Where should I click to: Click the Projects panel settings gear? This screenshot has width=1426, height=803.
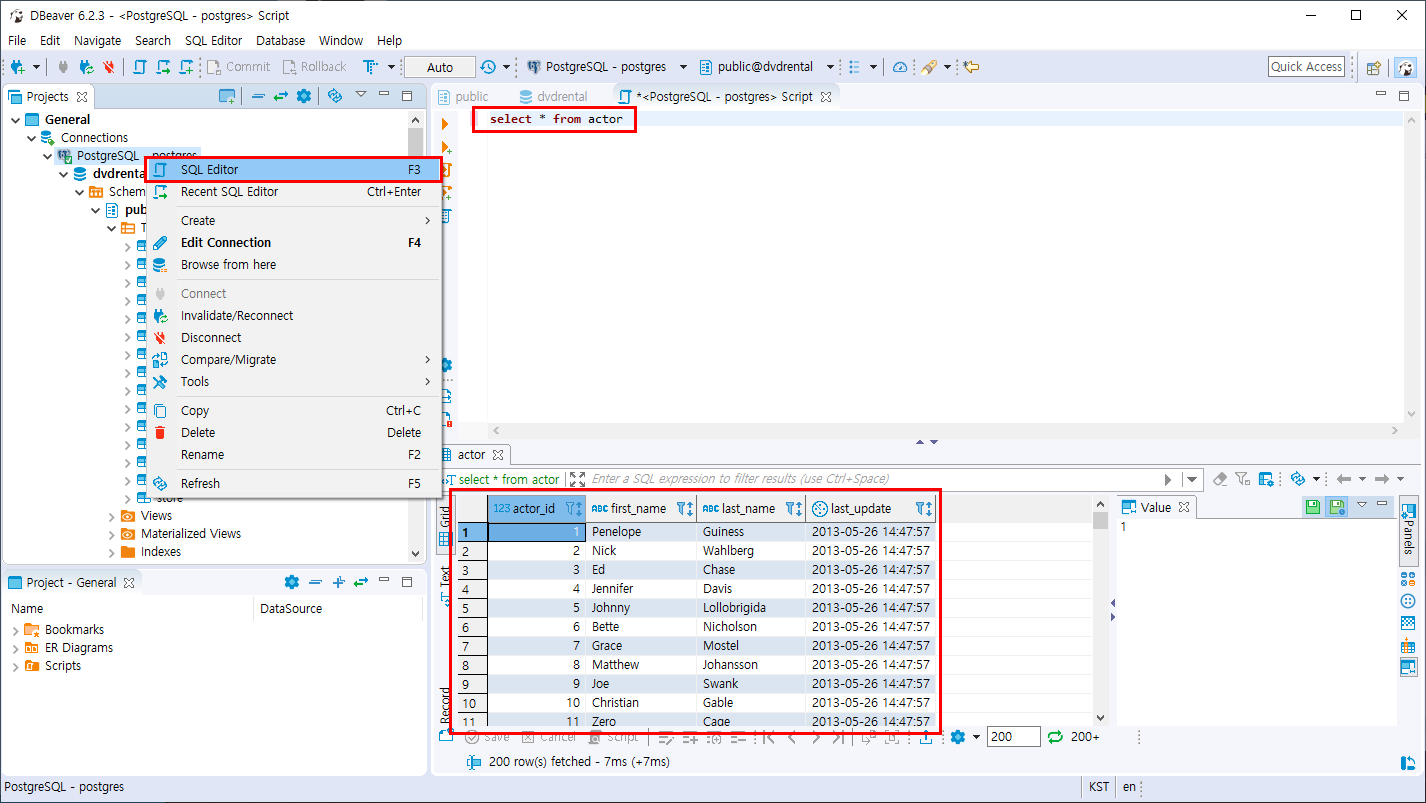click(x=304, y=96)
